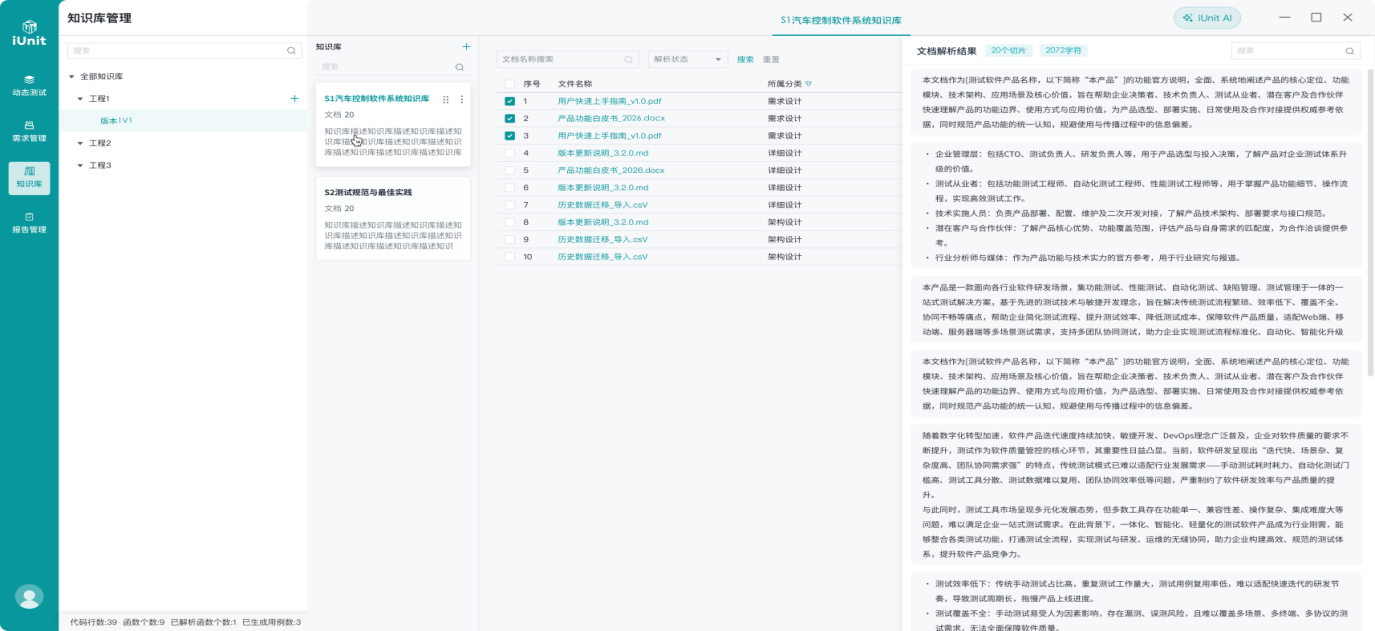This screenshot has width=1375, height=631.
Task: Select the 版本1V1 tree item
Action: tap(116, 120)
